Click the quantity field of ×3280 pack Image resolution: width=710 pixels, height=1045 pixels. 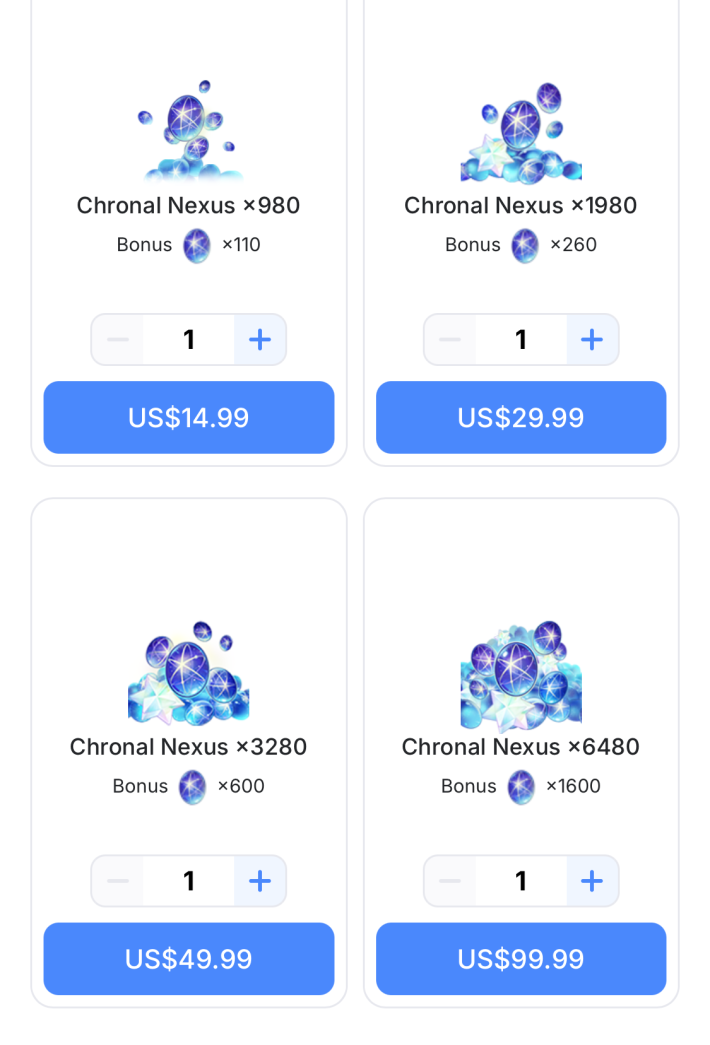189,881
